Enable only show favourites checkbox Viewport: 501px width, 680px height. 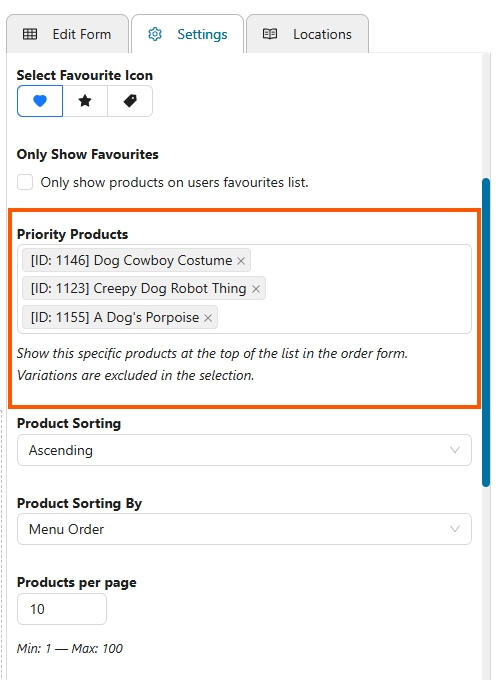coord(25,182)
